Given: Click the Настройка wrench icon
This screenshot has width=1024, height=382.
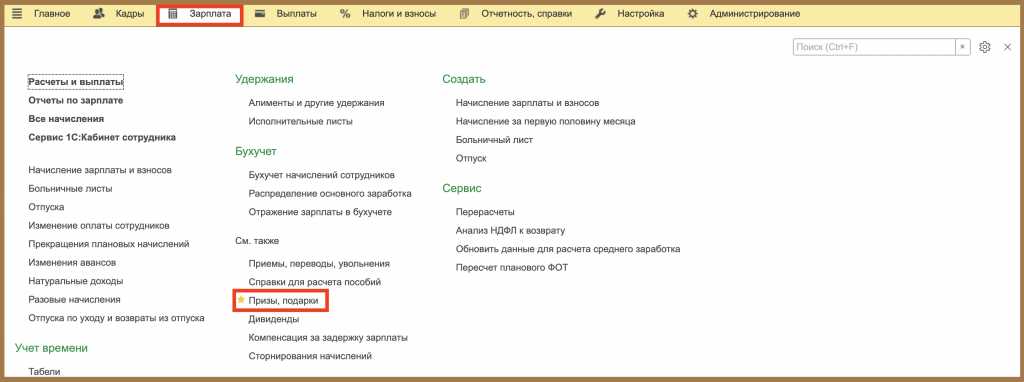Looking at the screenshot, I should 601,14.
